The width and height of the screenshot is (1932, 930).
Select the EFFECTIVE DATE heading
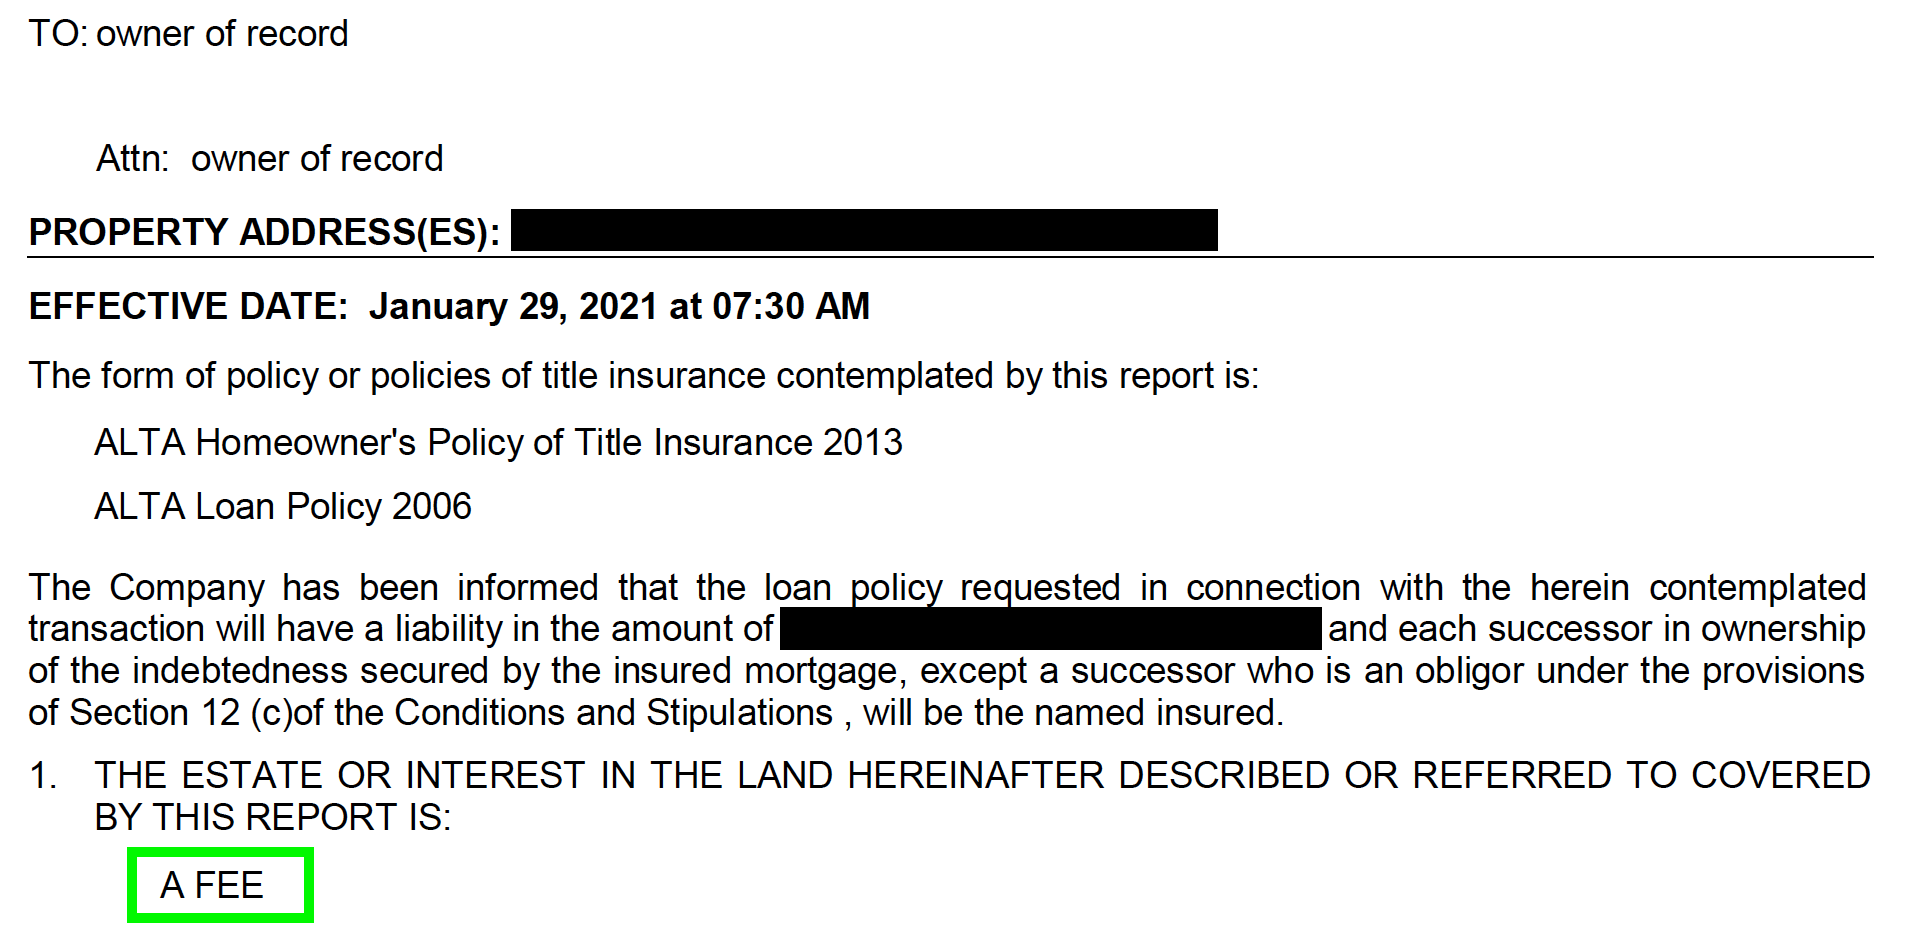click(x=188, y=306)
